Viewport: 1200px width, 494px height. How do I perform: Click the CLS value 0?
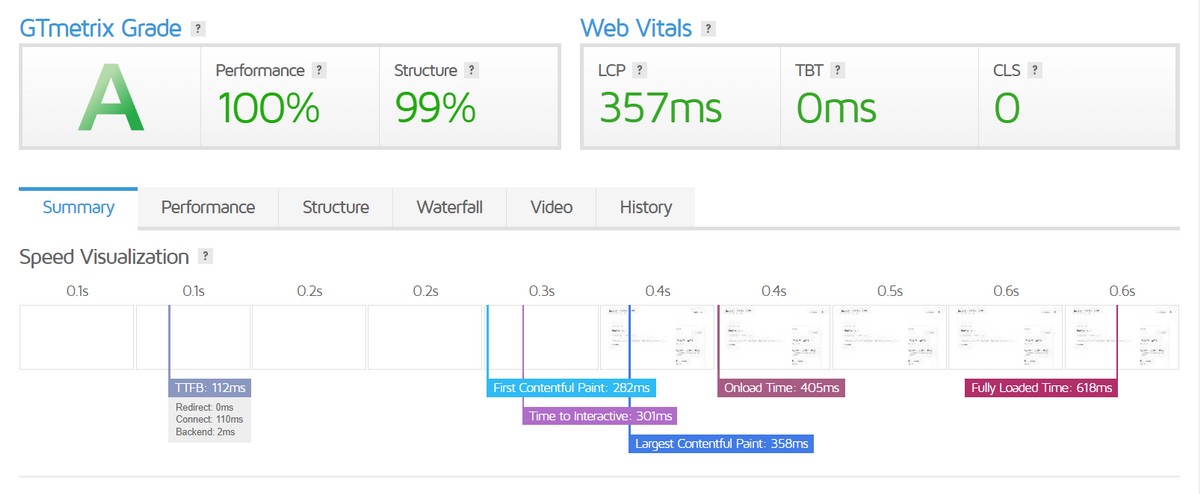(1007, 107)
